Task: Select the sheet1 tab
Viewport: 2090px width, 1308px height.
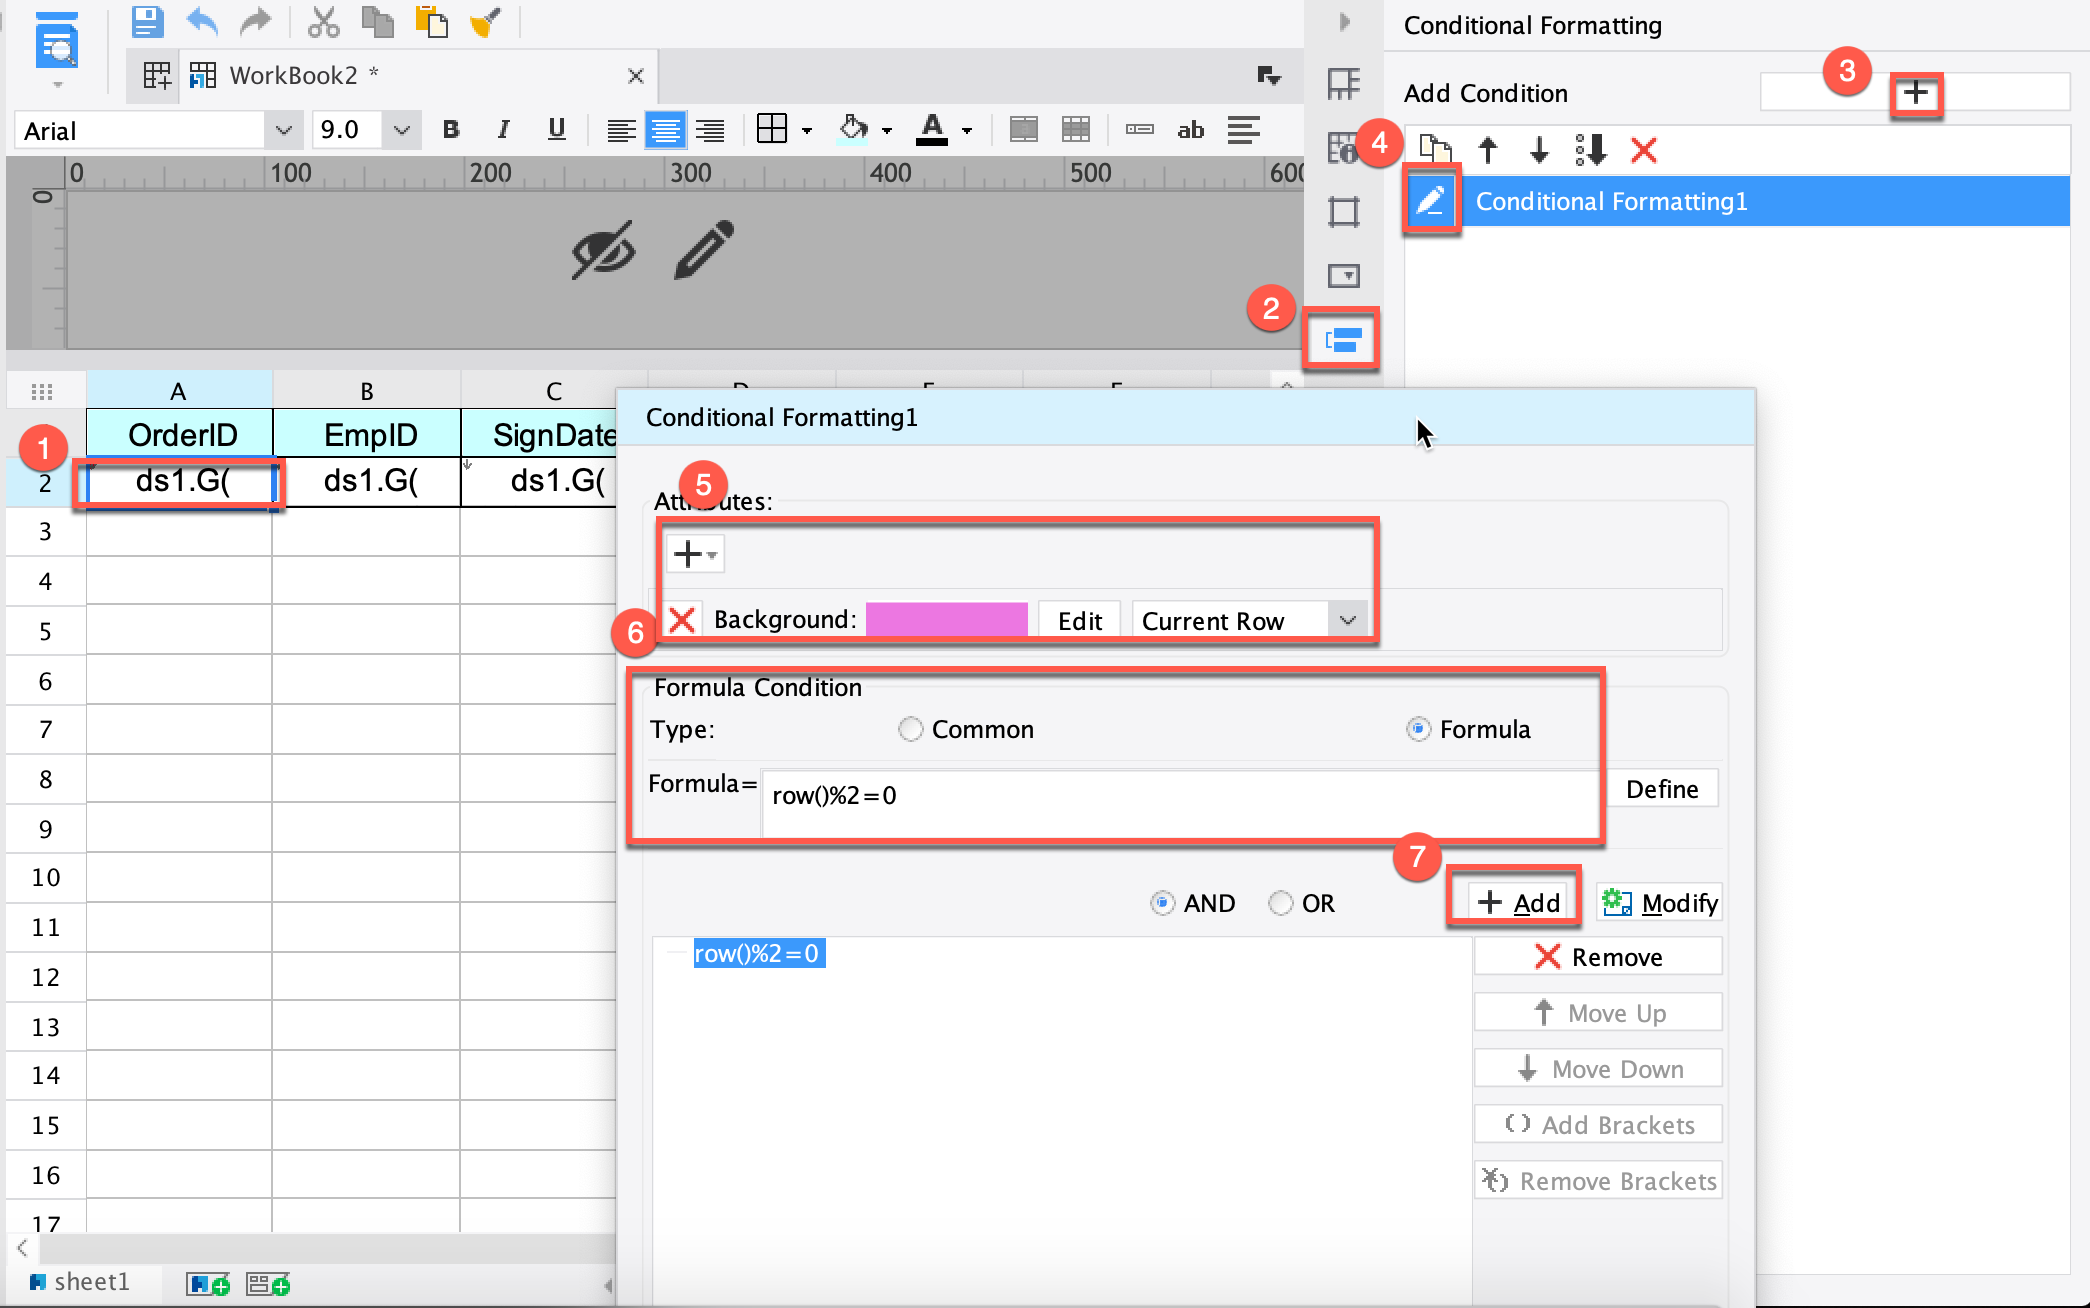Action: pyautogui.click(x=79, y=1282)
